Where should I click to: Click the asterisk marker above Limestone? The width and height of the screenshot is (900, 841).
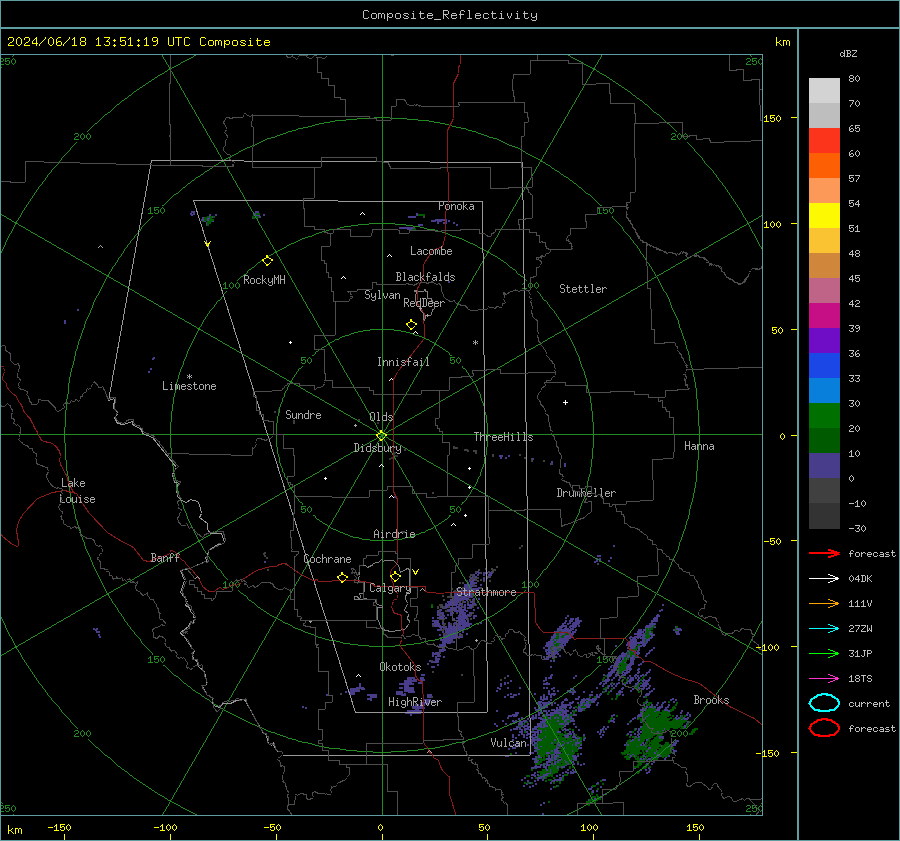pyautogui.click(x=189, y=377)
